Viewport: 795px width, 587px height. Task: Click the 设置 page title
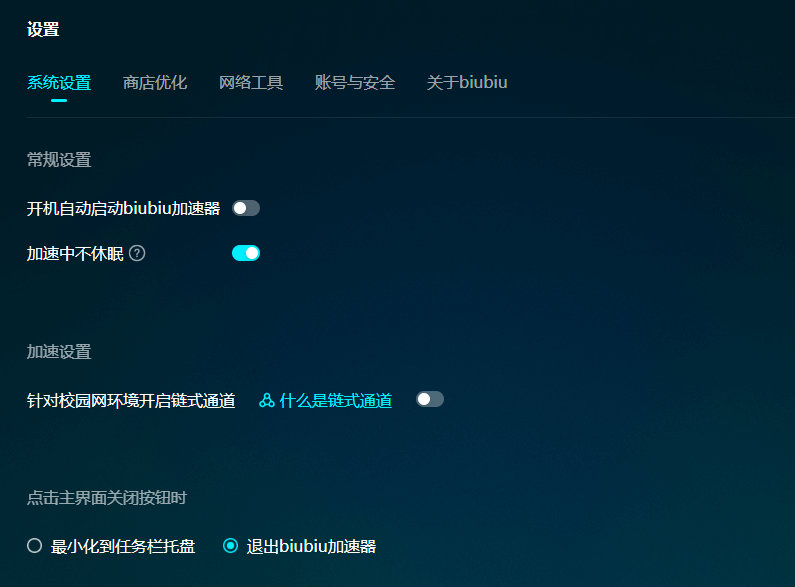[x=43, y=29]
